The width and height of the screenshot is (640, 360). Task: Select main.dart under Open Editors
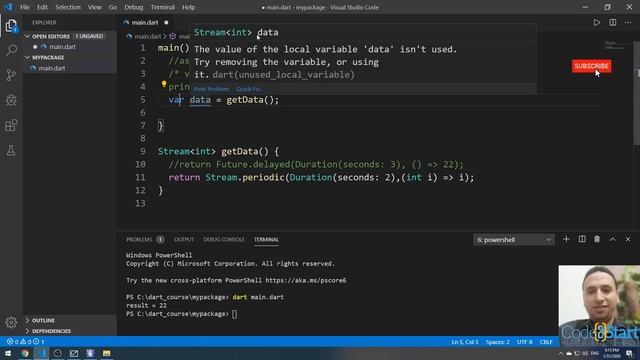tap(62, 47)
